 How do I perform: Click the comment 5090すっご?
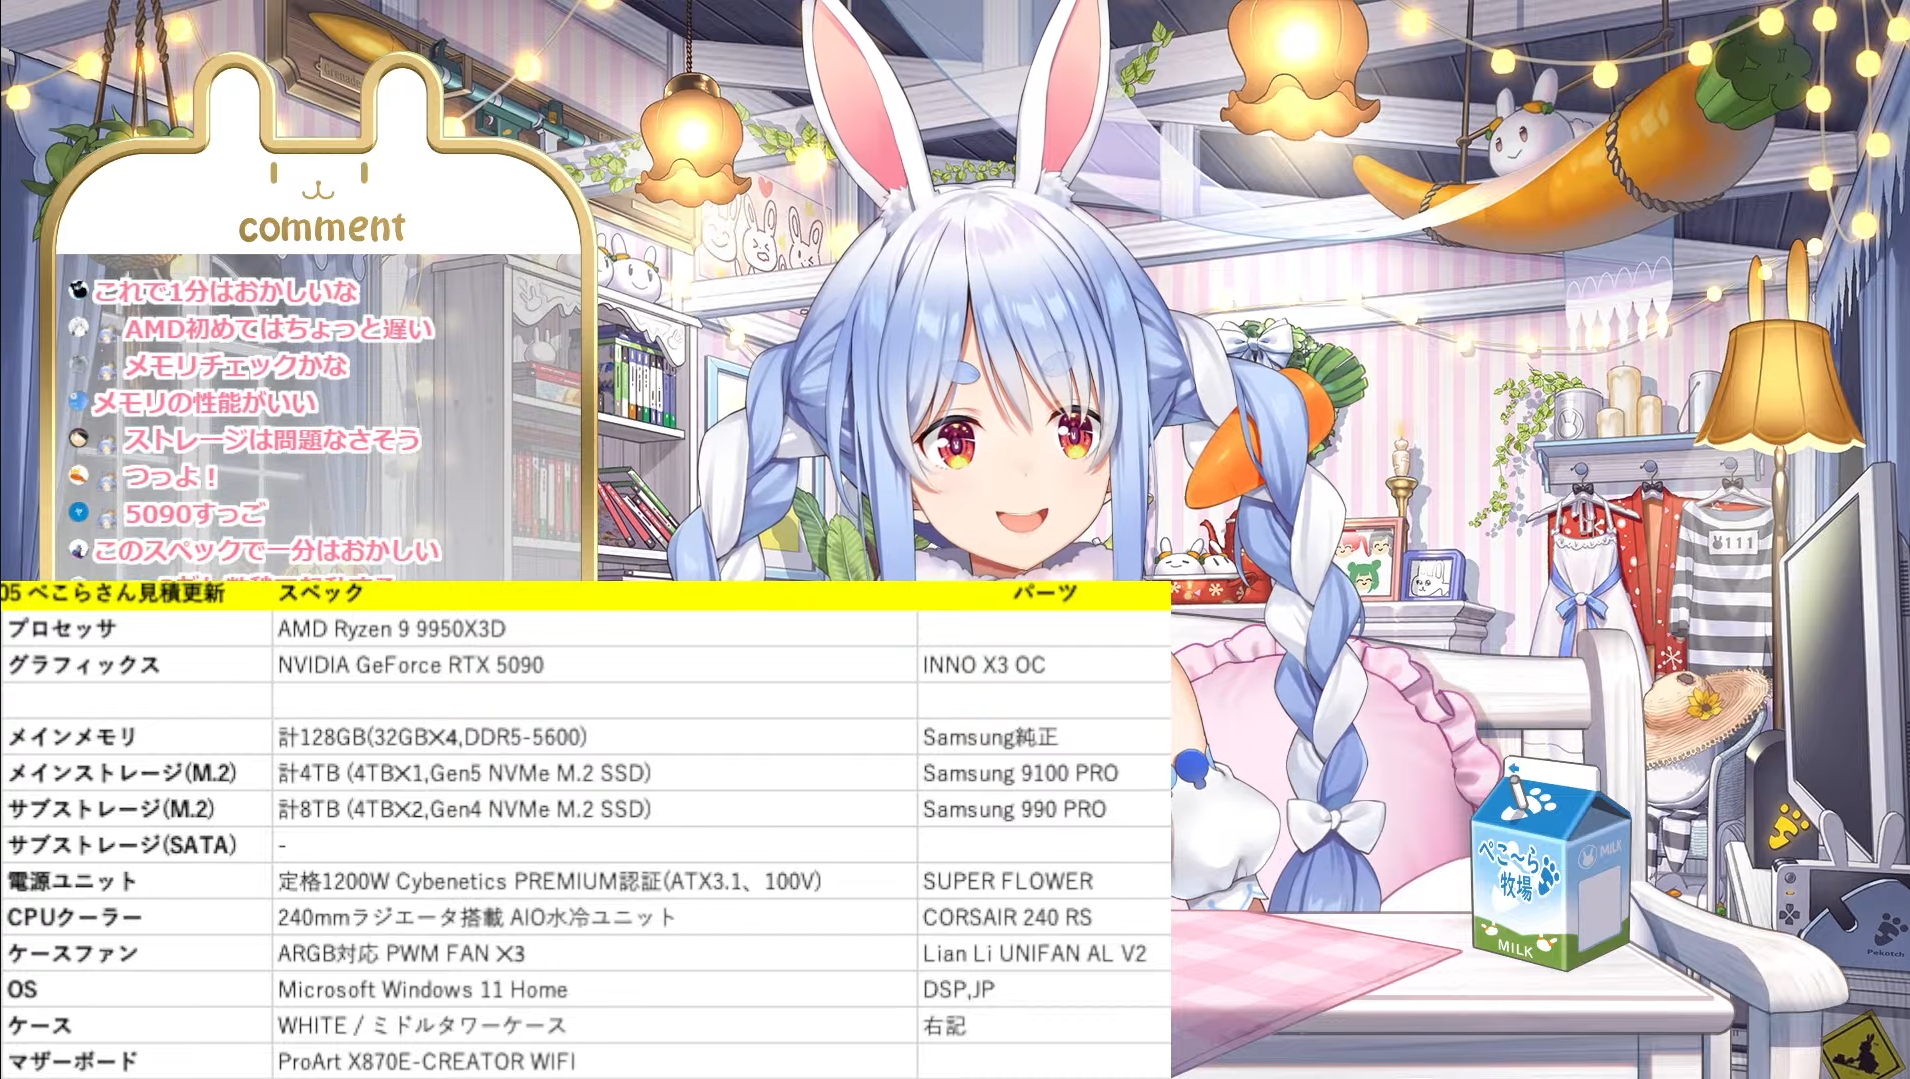coord(196,513)
